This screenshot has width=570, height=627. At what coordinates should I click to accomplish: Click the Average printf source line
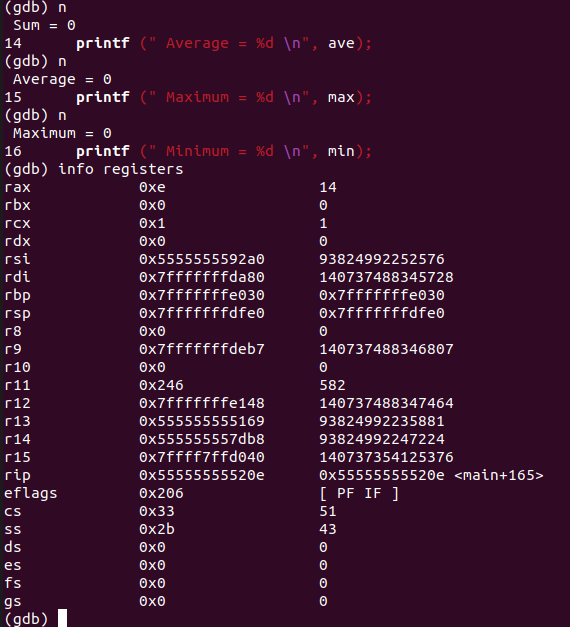(x=188, y=43)
